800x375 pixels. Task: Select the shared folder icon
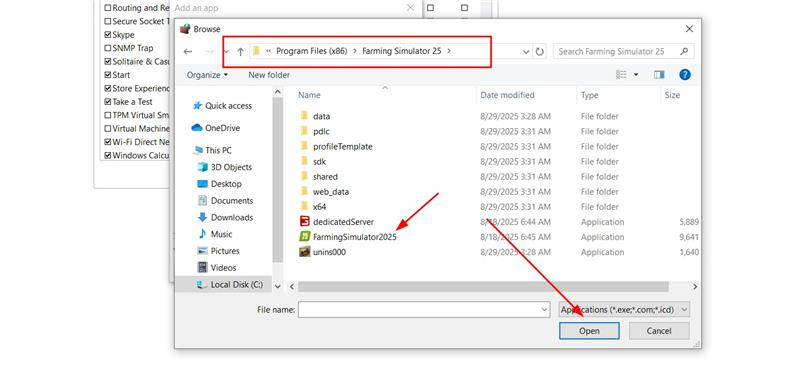point(305,177)
